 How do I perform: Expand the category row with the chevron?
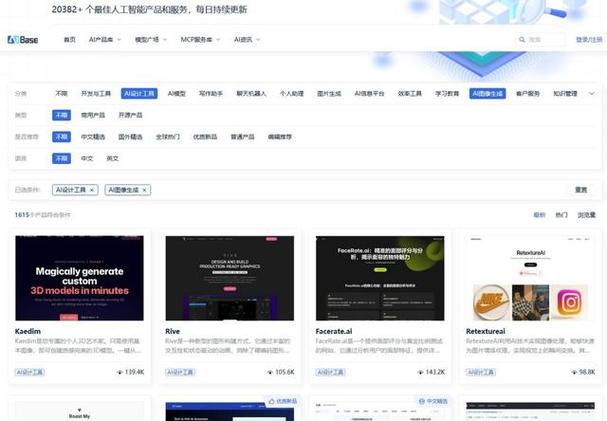pos(592,94)
